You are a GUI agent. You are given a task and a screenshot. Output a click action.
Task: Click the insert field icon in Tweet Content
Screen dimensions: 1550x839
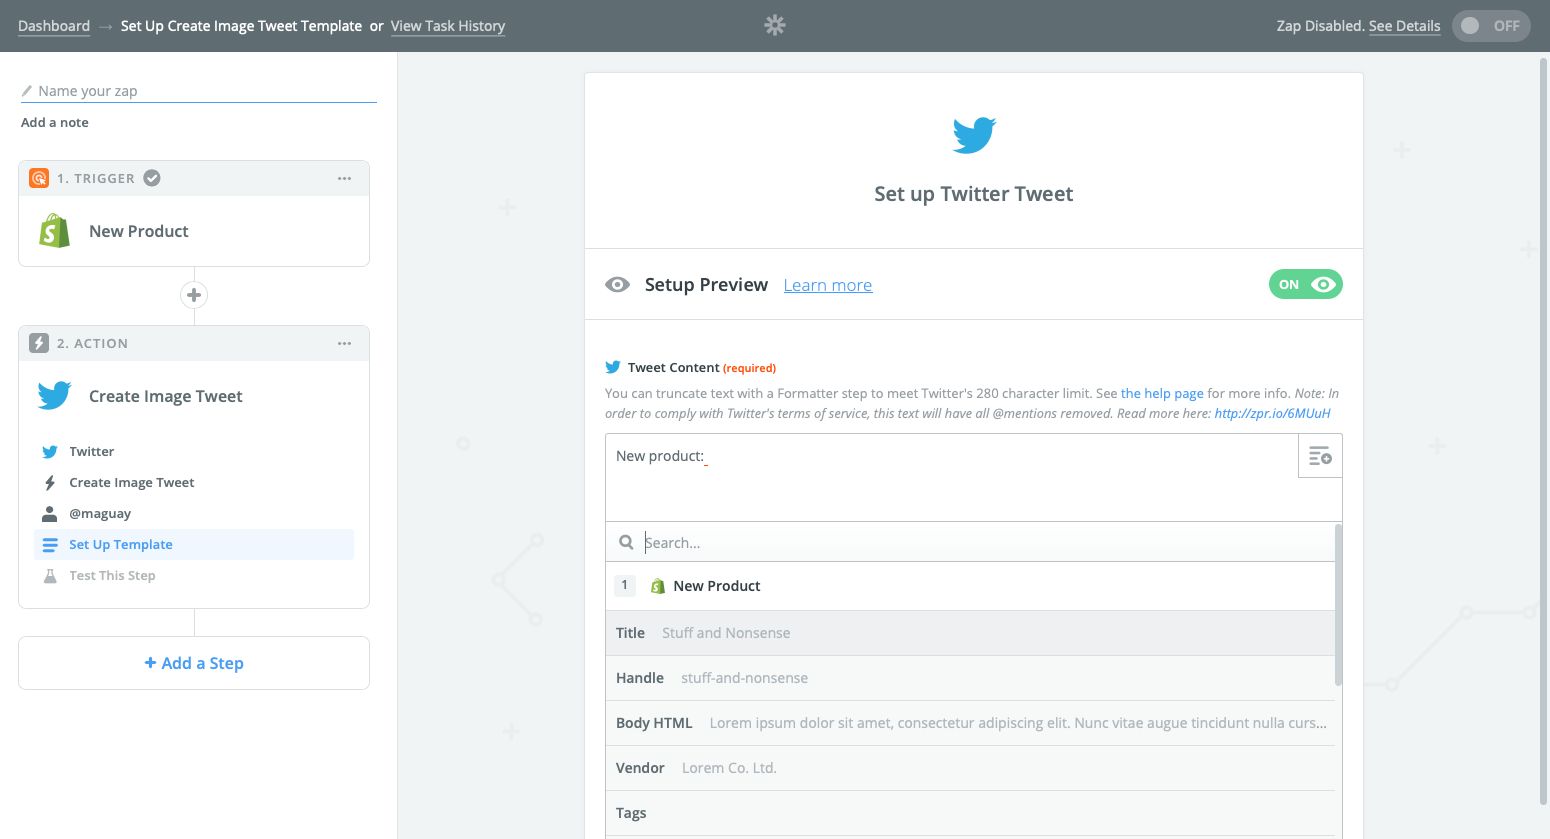tap(1320, 456)
